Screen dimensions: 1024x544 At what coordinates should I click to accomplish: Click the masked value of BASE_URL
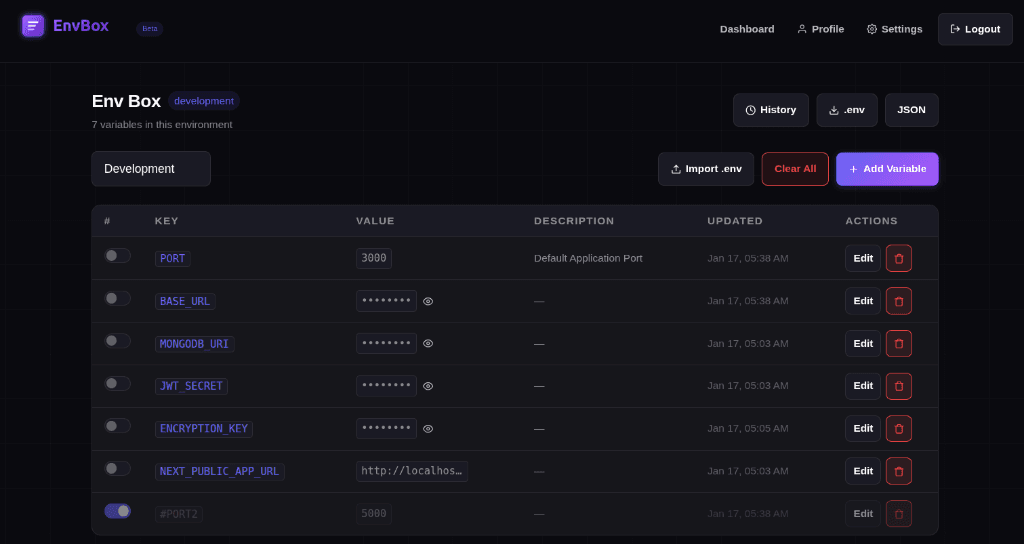(387, 301)
